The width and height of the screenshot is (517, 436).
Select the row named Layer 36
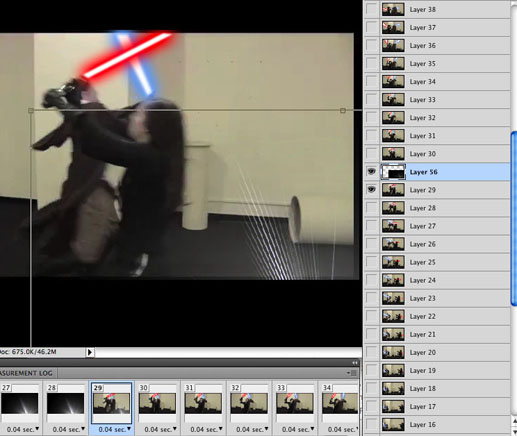[x=437, y=45]
